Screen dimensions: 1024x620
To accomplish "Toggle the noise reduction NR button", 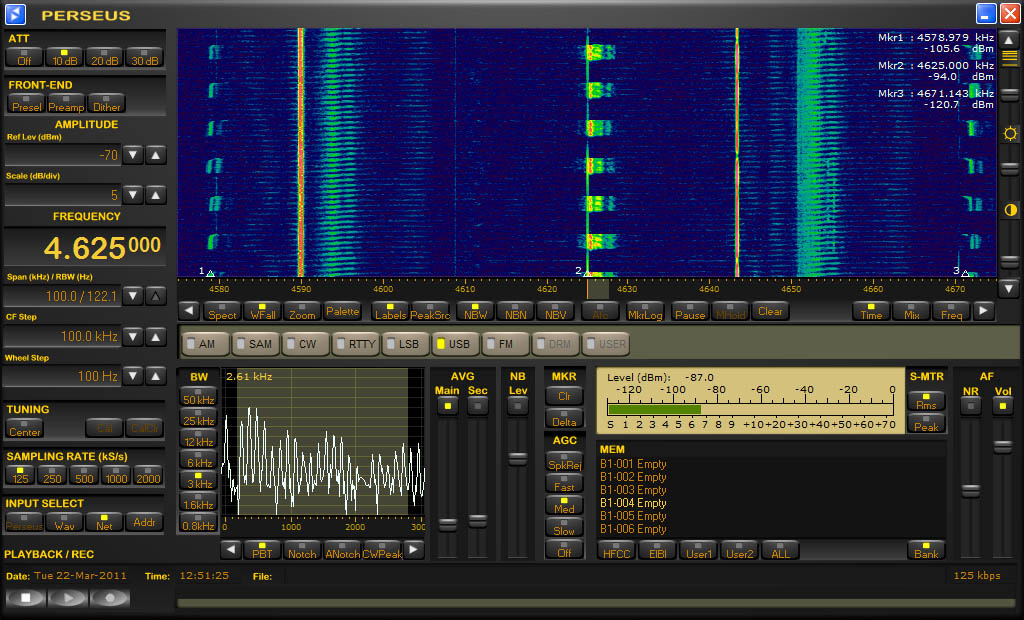I will coord(971,406).
